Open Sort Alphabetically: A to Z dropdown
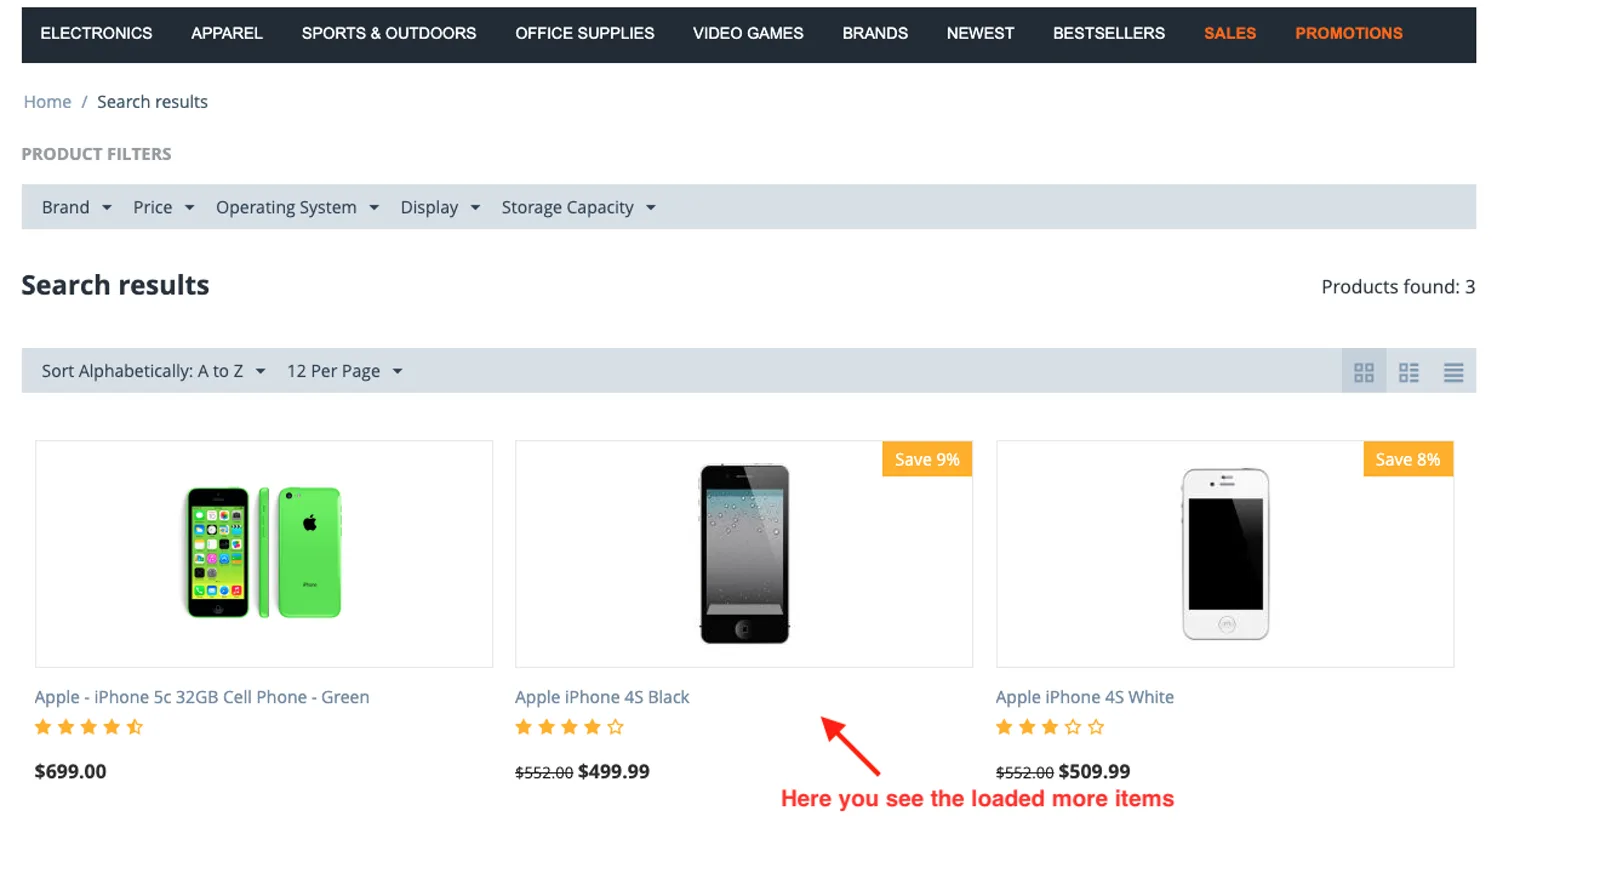This screenshot has width=1600, height=879. pos(154,371)
